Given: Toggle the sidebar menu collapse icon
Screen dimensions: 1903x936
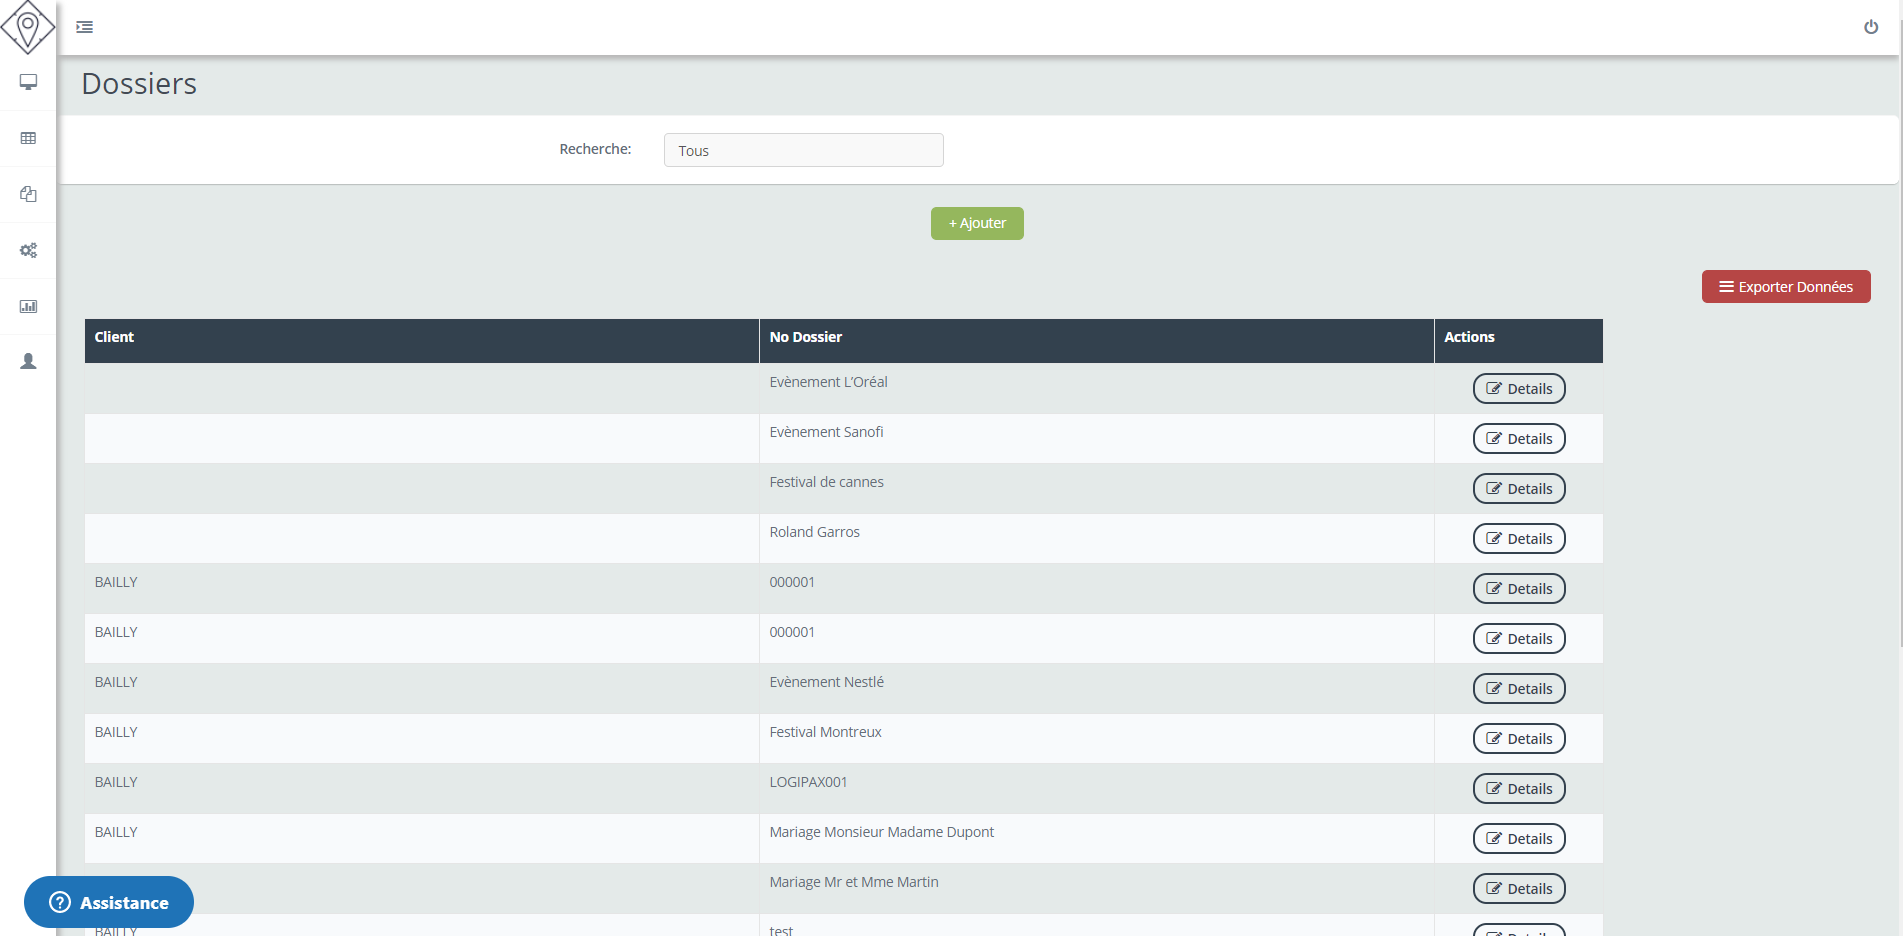Looking at the screenshot, I should tap(85, 27).
